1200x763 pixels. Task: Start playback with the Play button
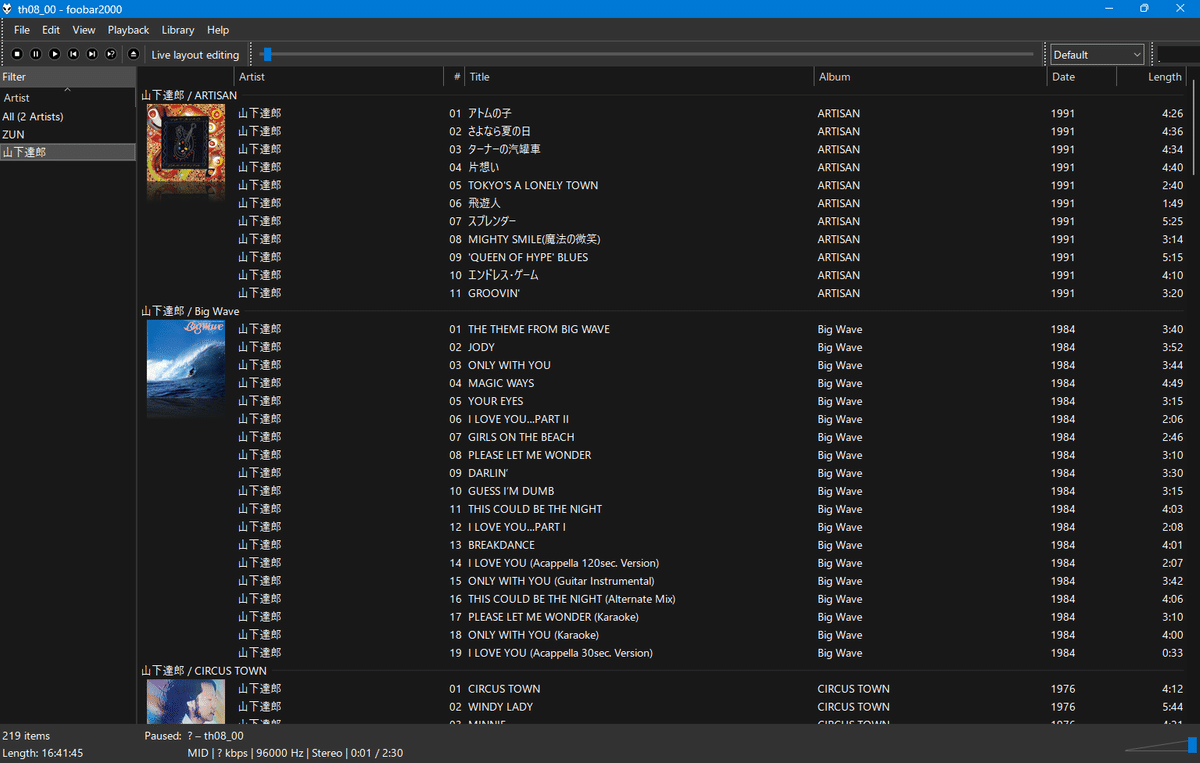55,54
